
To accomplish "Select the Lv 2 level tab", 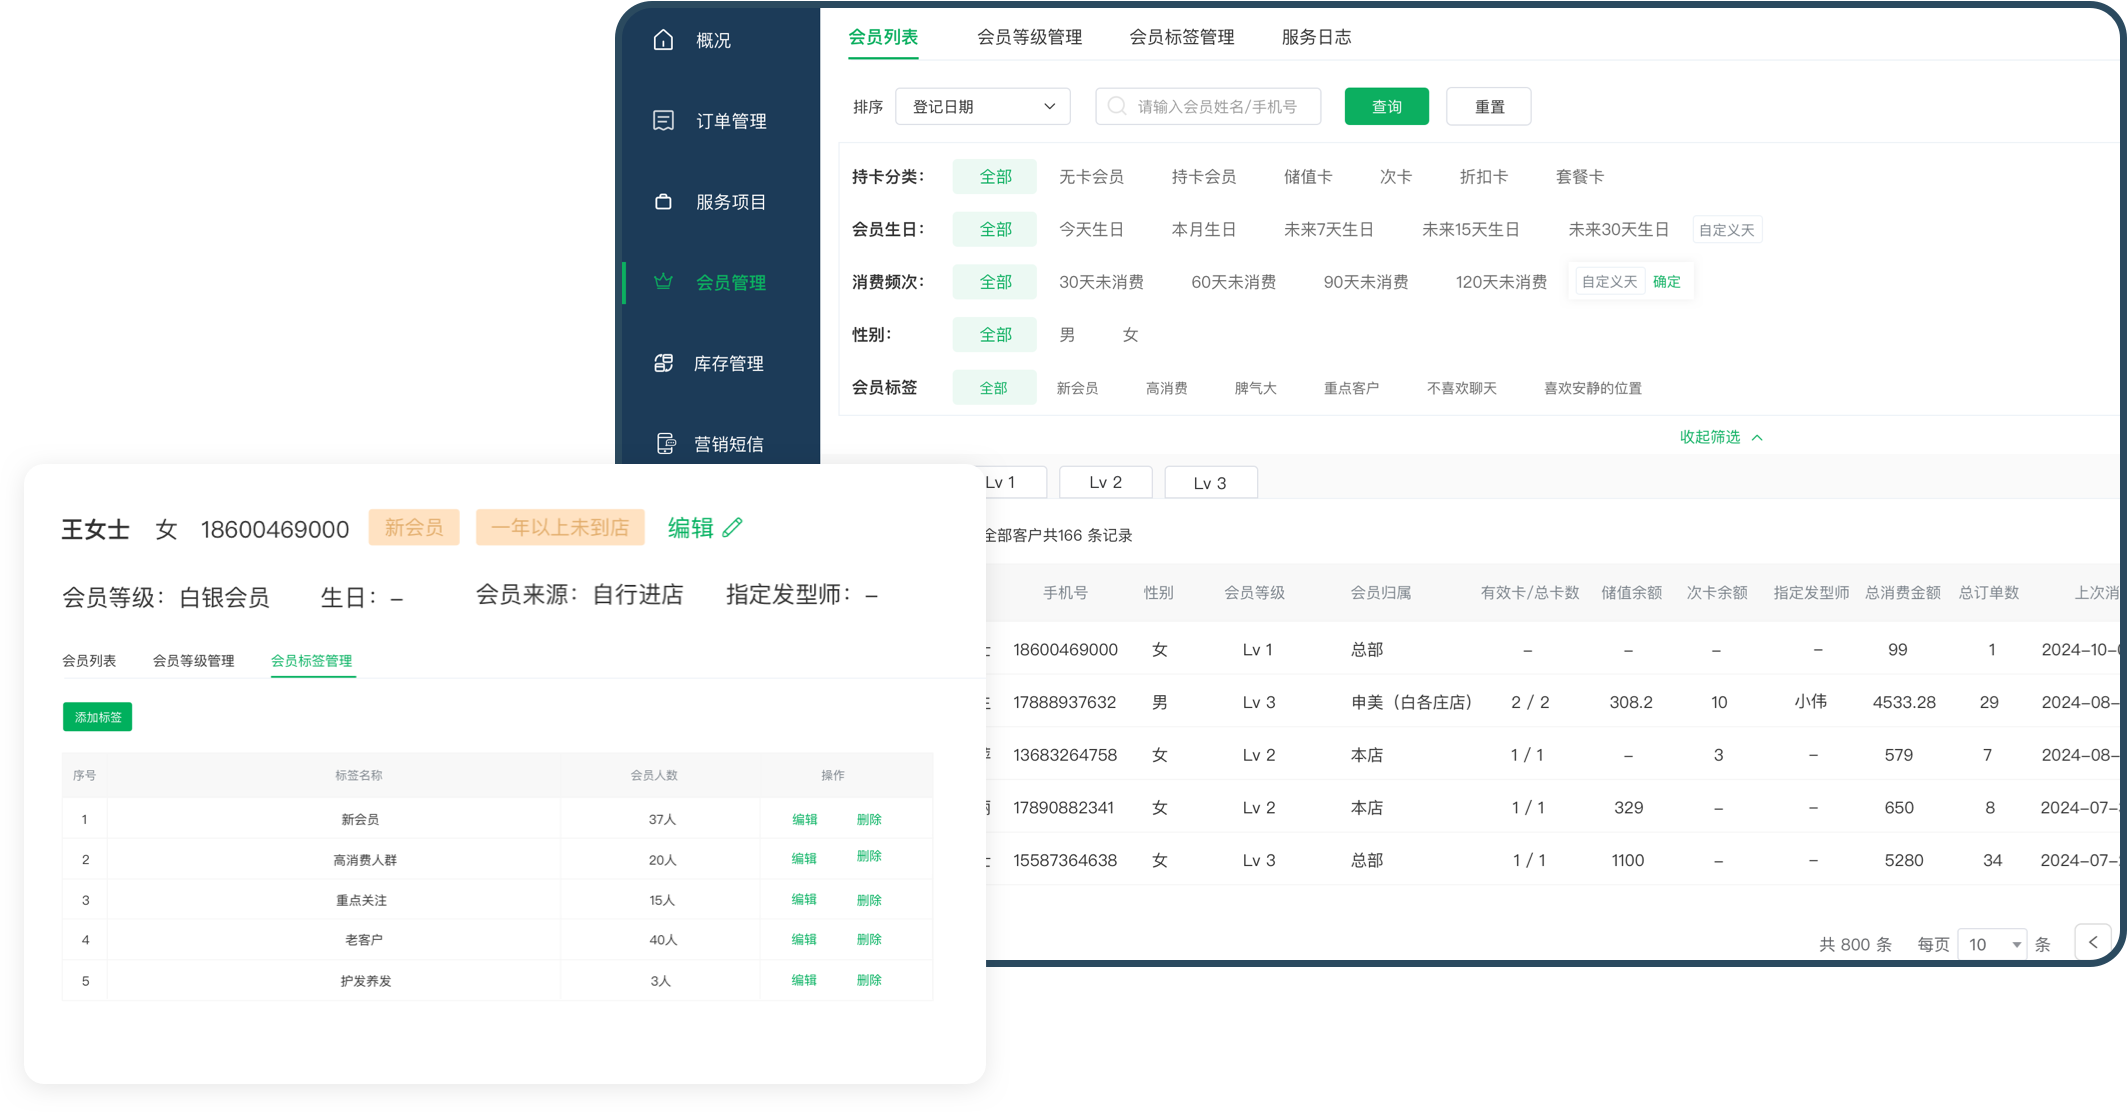I will click(1105, 482).
